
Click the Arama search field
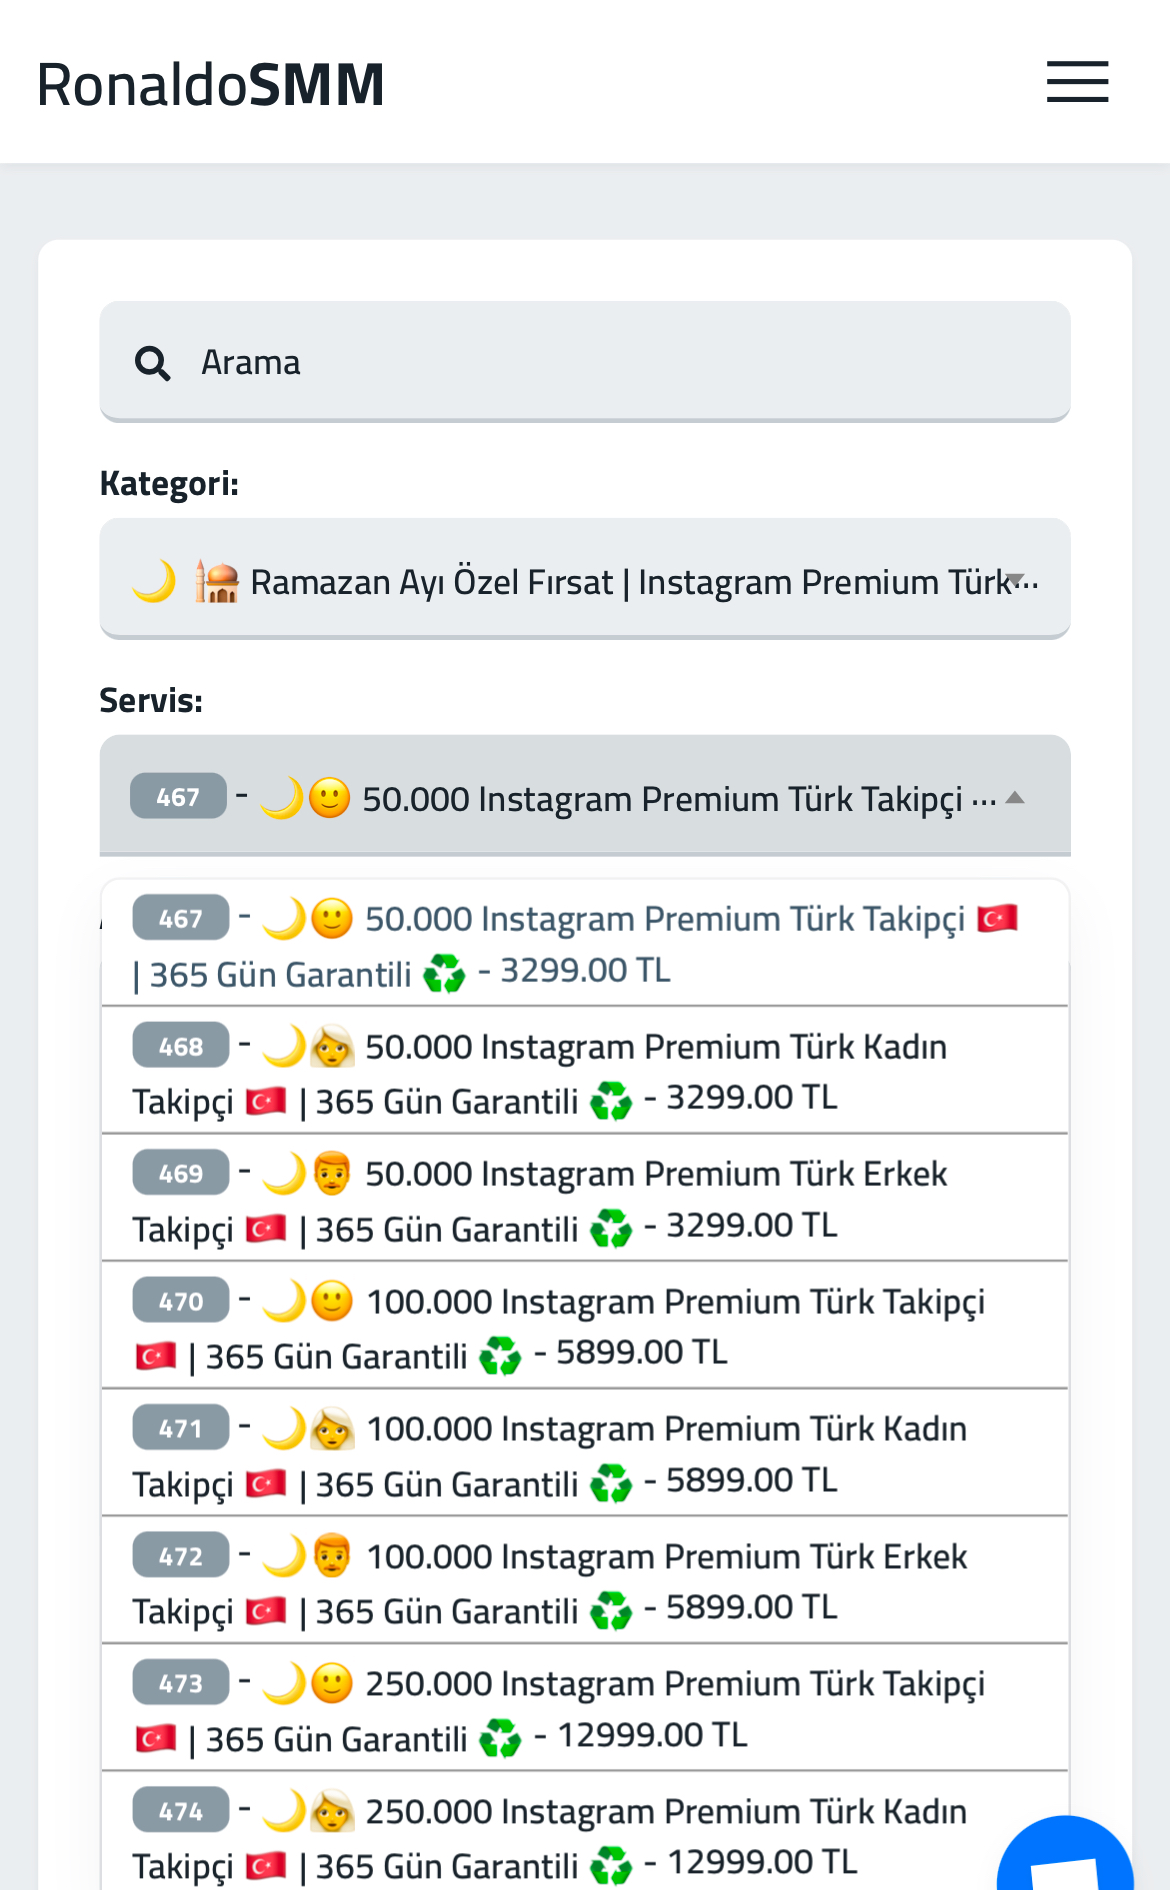585,361
